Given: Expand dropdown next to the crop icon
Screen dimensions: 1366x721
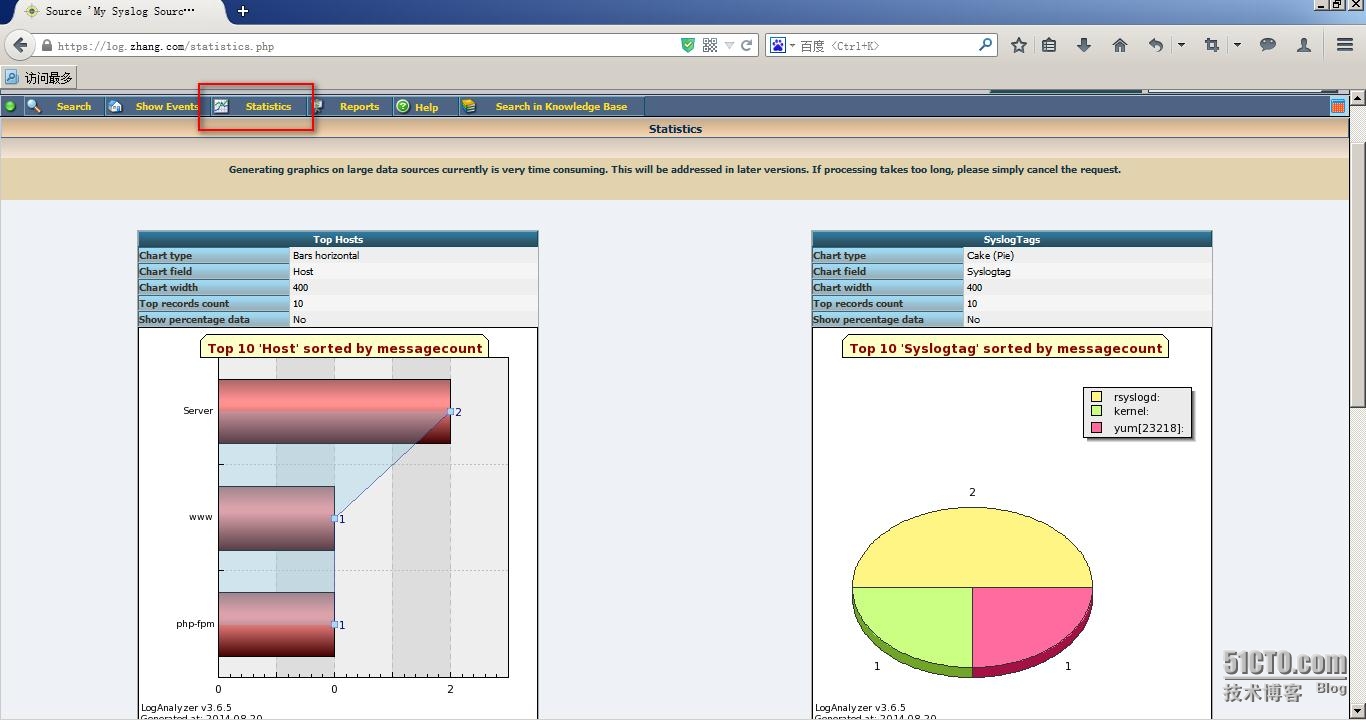Looking at the screenshot, I should (1237, 45).
